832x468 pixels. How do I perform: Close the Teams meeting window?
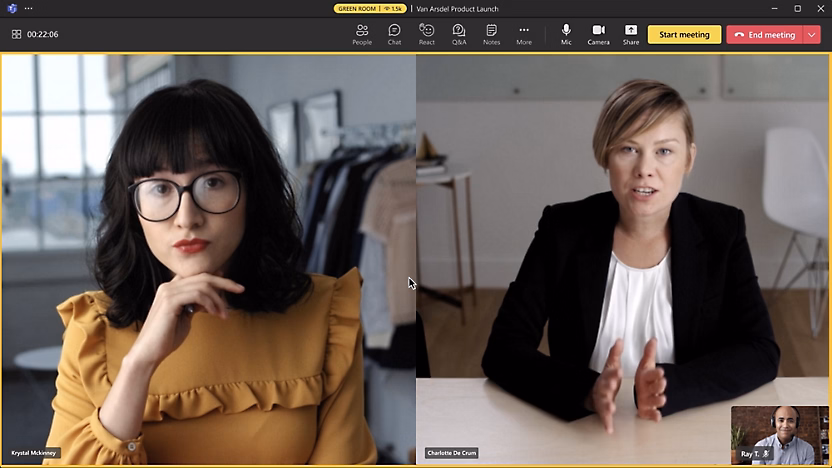coord(820,8)
